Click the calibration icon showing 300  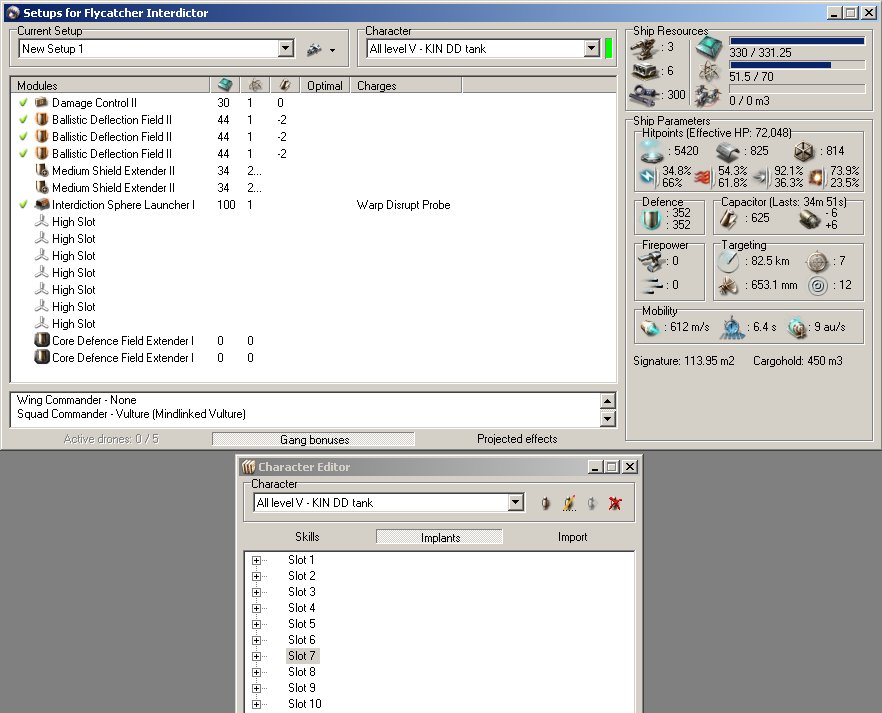click(x=644, y=95)
